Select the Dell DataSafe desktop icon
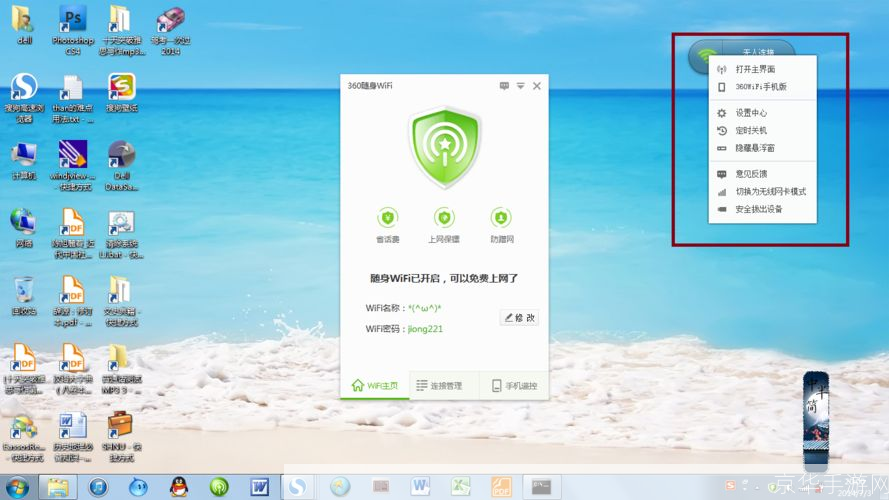 (121, 166)
